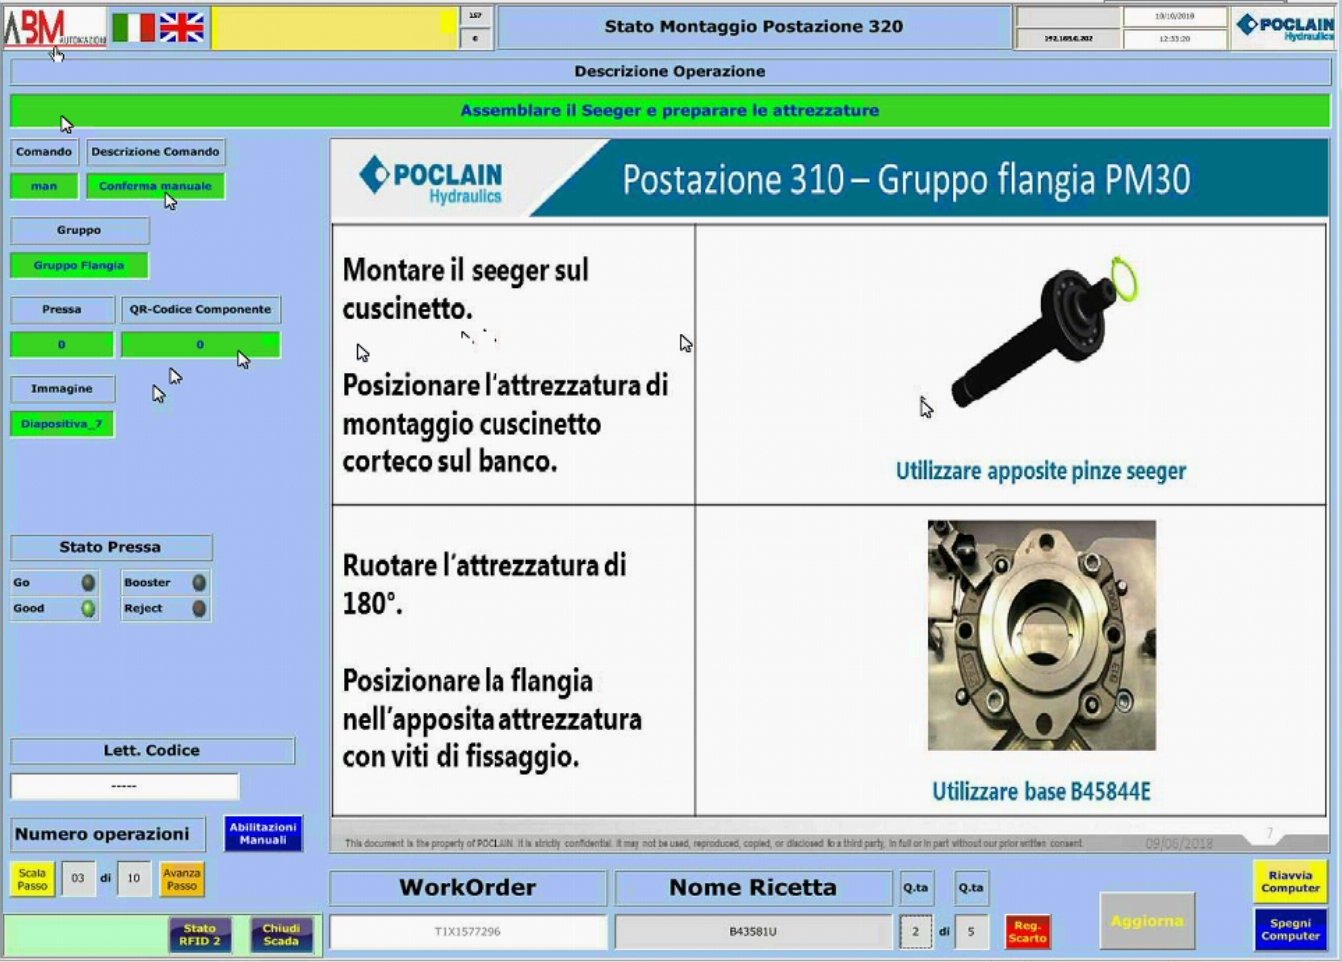The height and width of the screenshot is (962, 1342).
Task: Click the Reject status indicator light
Action: click(x=199, y=608)
